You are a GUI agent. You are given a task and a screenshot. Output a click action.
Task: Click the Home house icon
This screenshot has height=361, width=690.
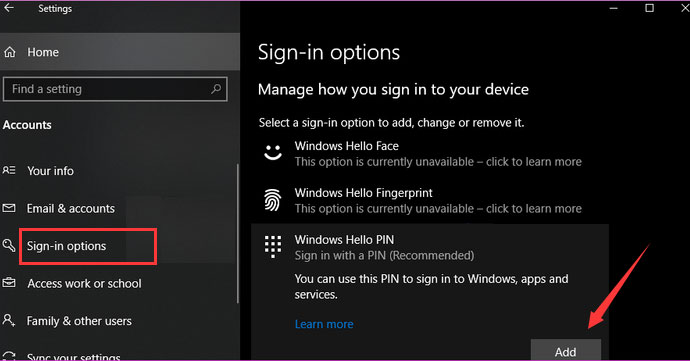10,52
